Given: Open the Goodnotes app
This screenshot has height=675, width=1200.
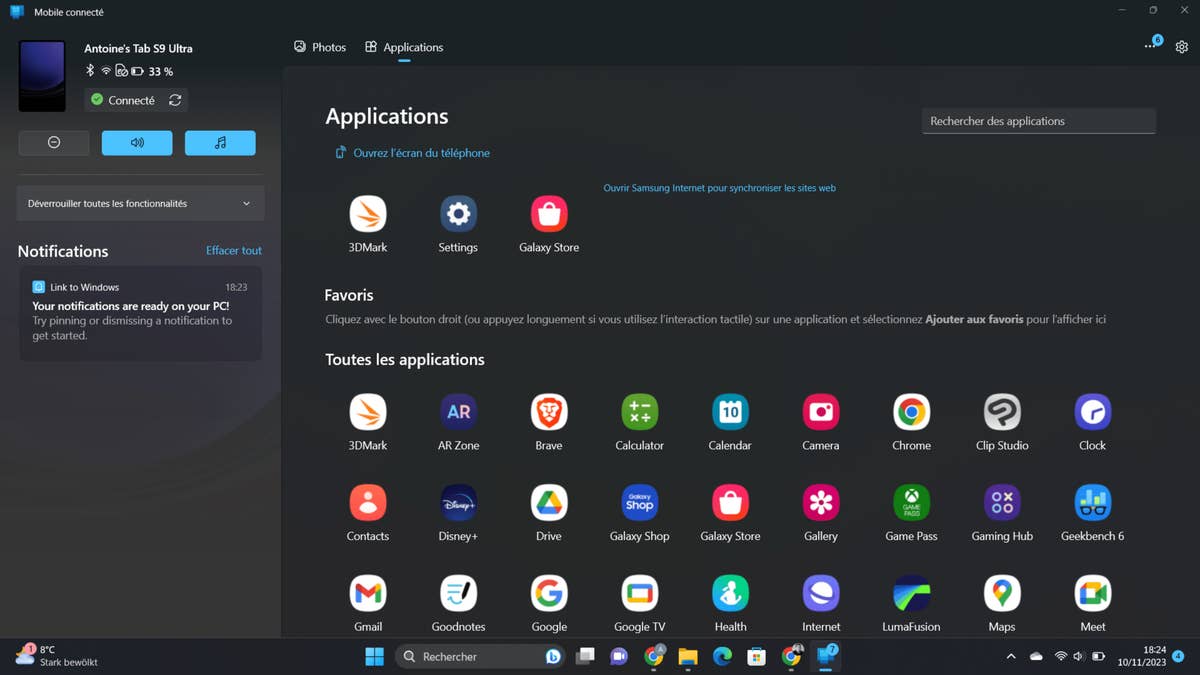Looking at the screenshot, I should (458, 595).
